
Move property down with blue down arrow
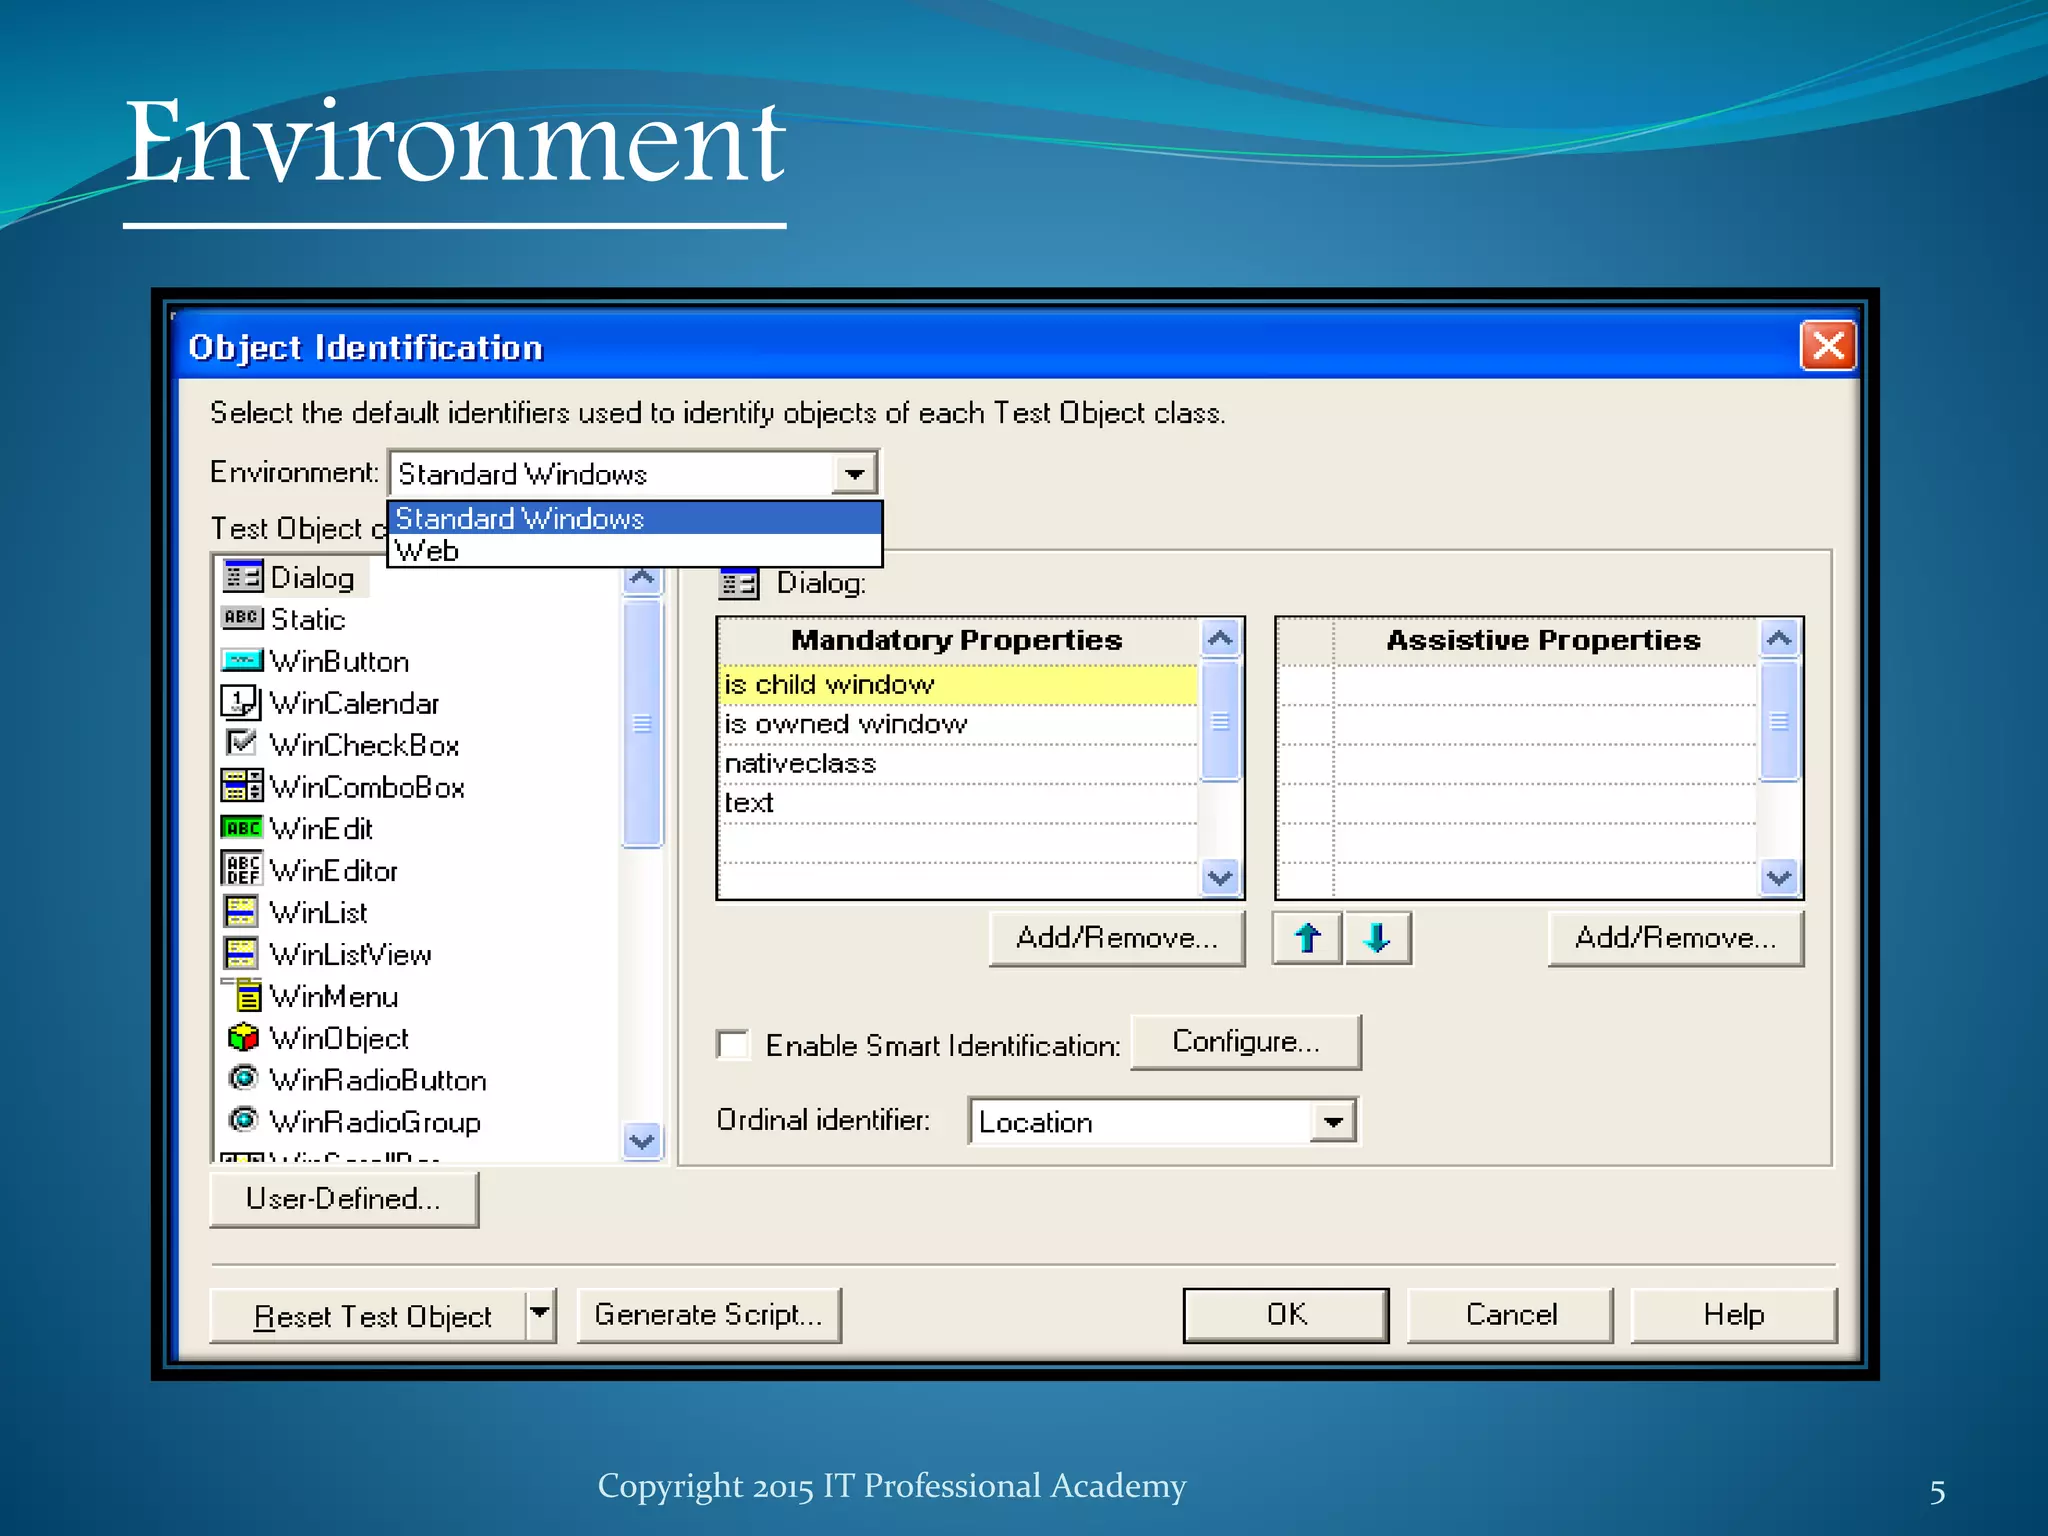coord(1377,938)
